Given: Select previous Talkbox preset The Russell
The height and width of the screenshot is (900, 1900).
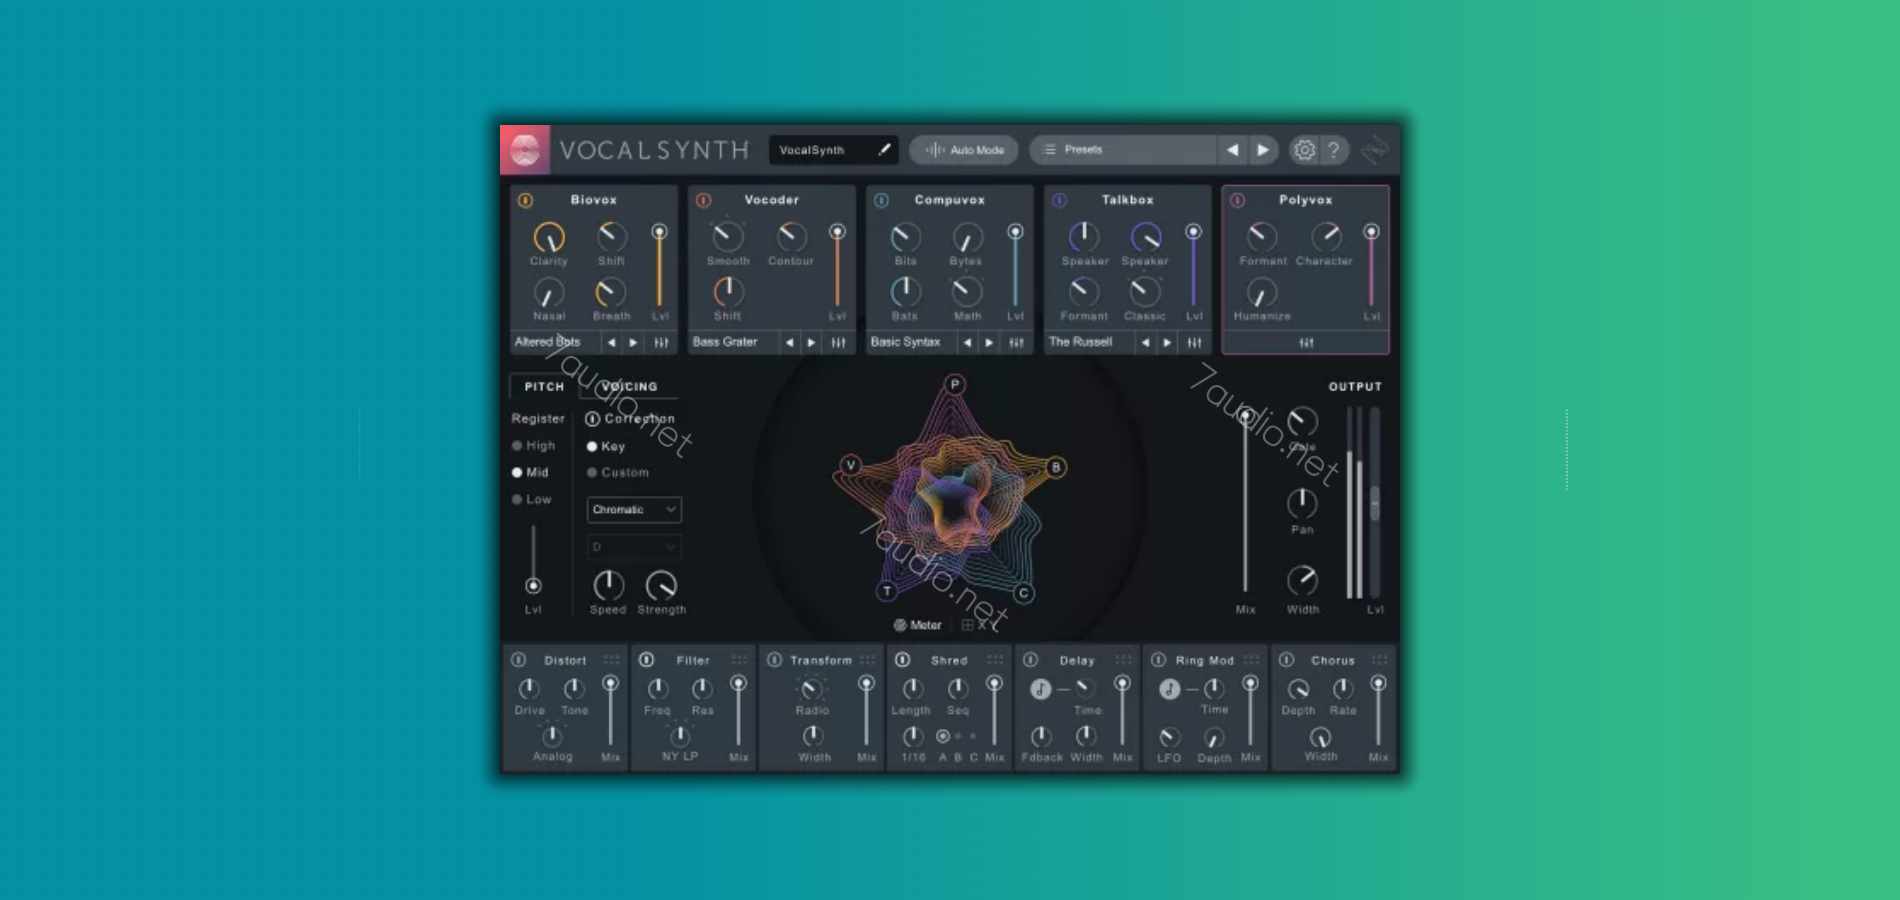Looking at the screenshot, I should [1145, 342].
